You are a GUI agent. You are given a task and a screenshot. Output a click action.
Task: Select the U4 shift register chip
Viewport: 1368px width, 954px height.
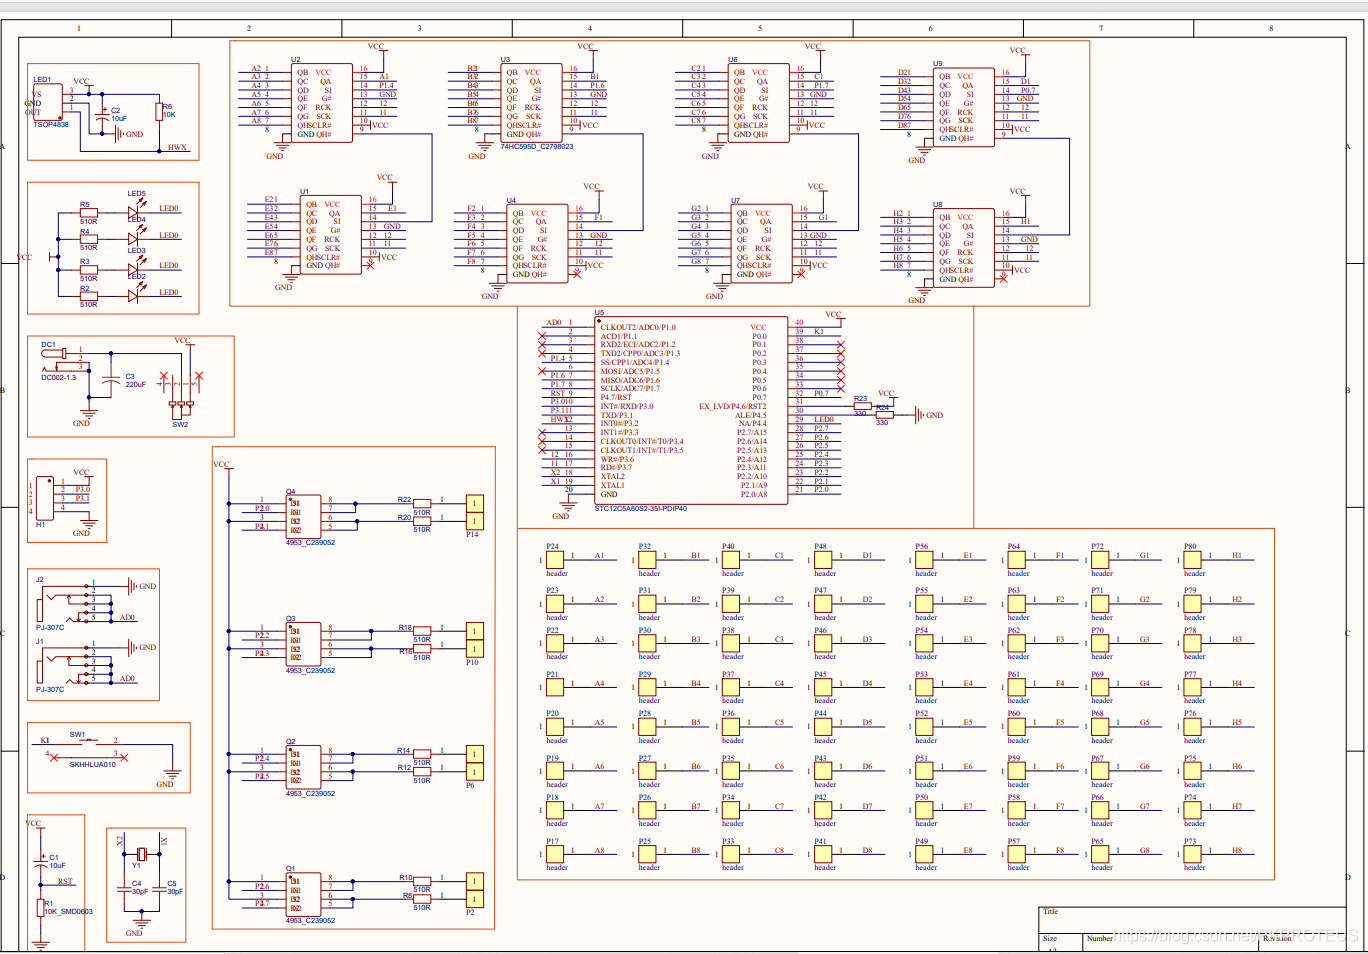(537, 243)
